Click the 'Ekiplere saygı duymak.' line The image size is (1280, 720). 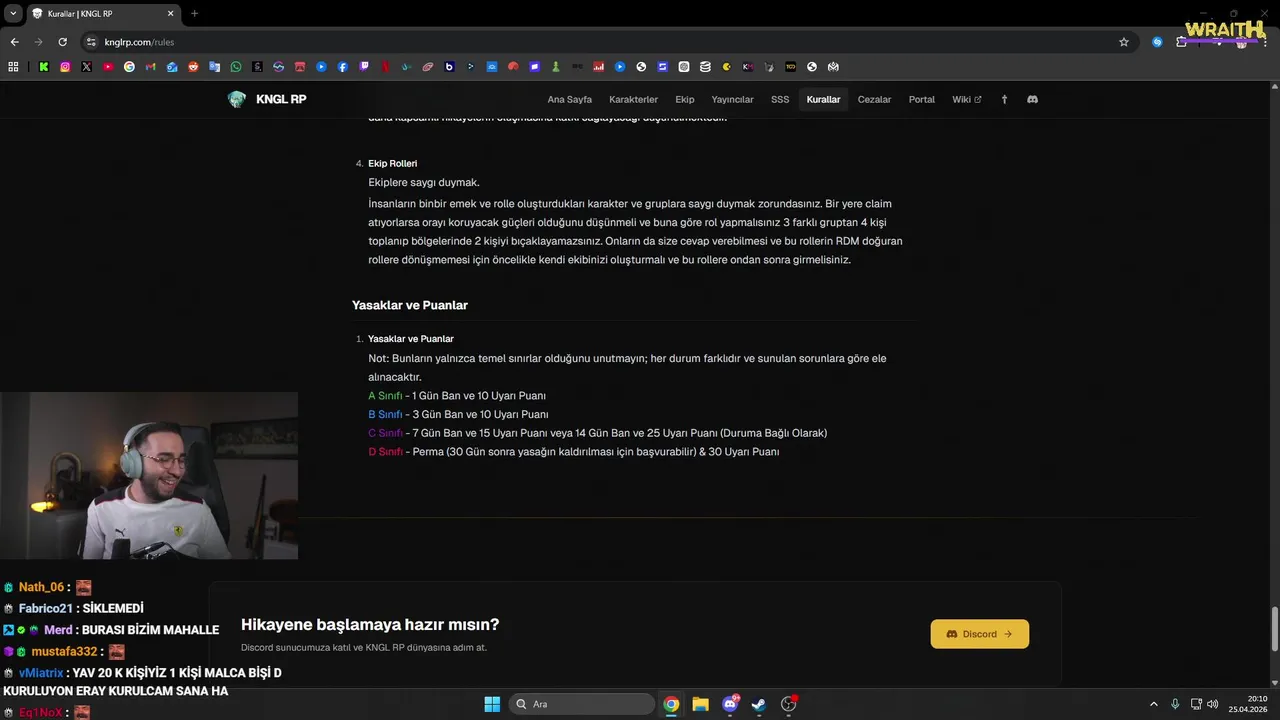pyautogui.click(x=424, y=182)
